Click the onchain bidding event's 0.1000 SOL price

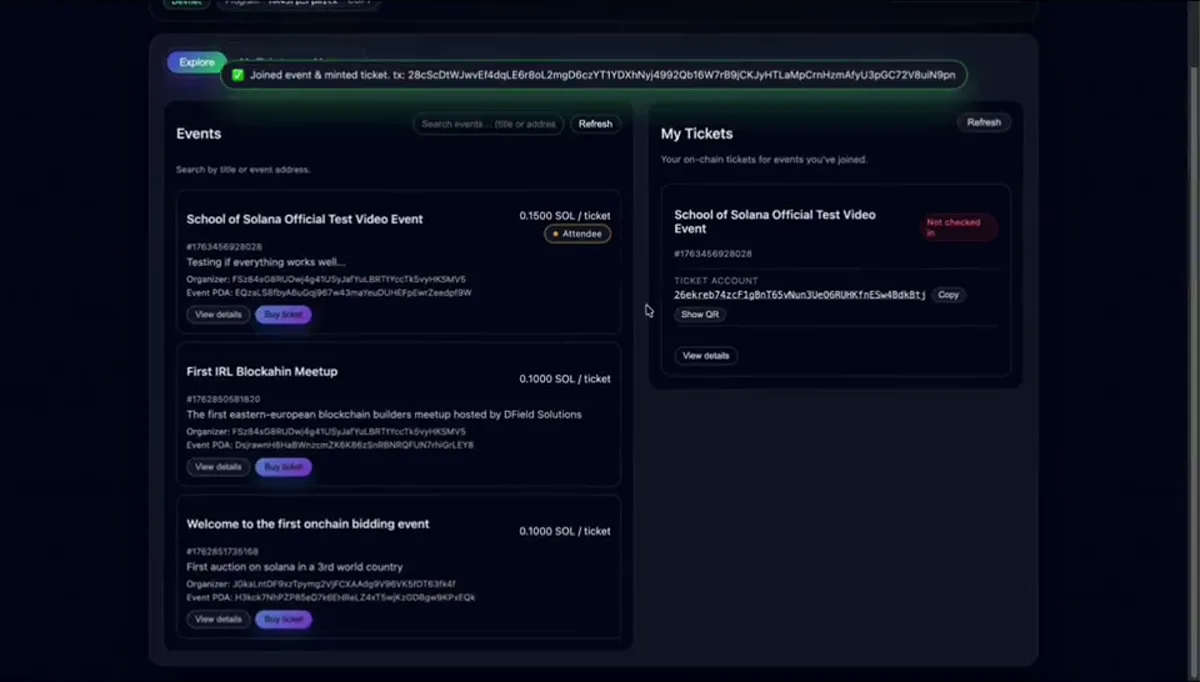click(x=564, y=531)
